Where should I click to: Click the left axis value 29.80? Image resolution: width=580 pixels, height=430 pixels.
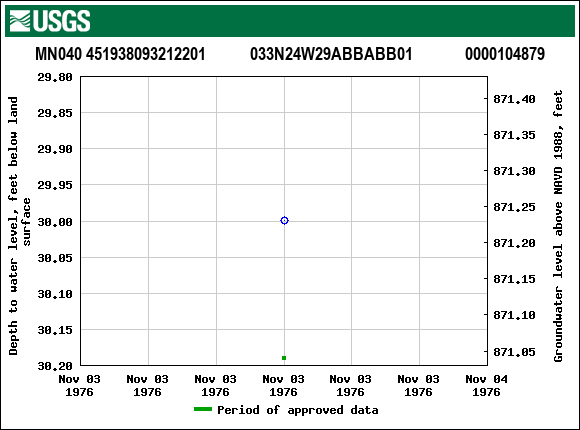pyautogui.click(x=55, y=77)
